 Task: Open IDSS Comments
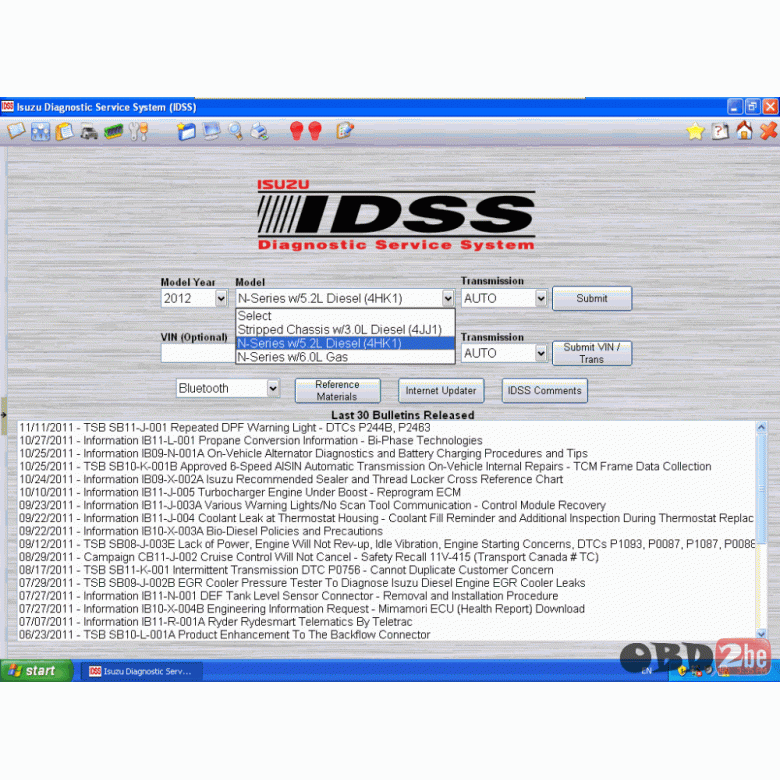[544, 390]
